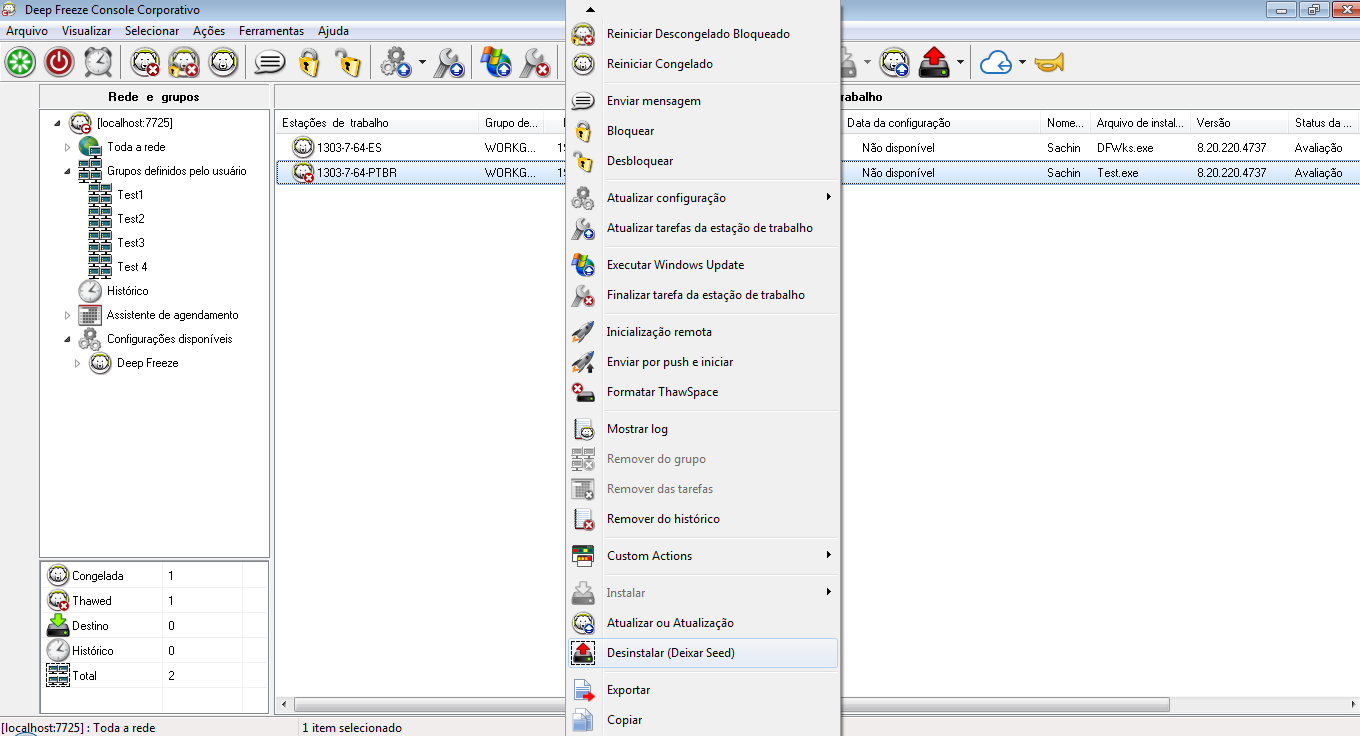Select Test 4 group in tree
1360x736 pixels.
pos(132,267)
